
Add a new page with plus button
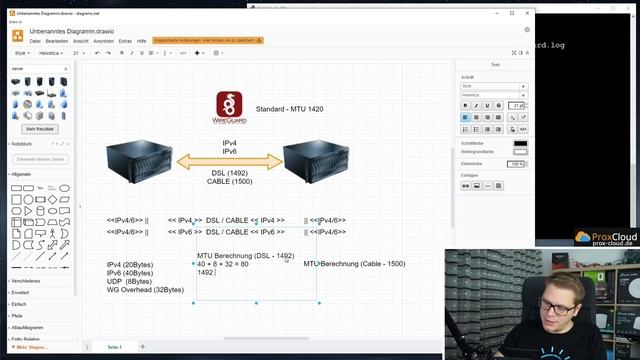click(143, 347)
